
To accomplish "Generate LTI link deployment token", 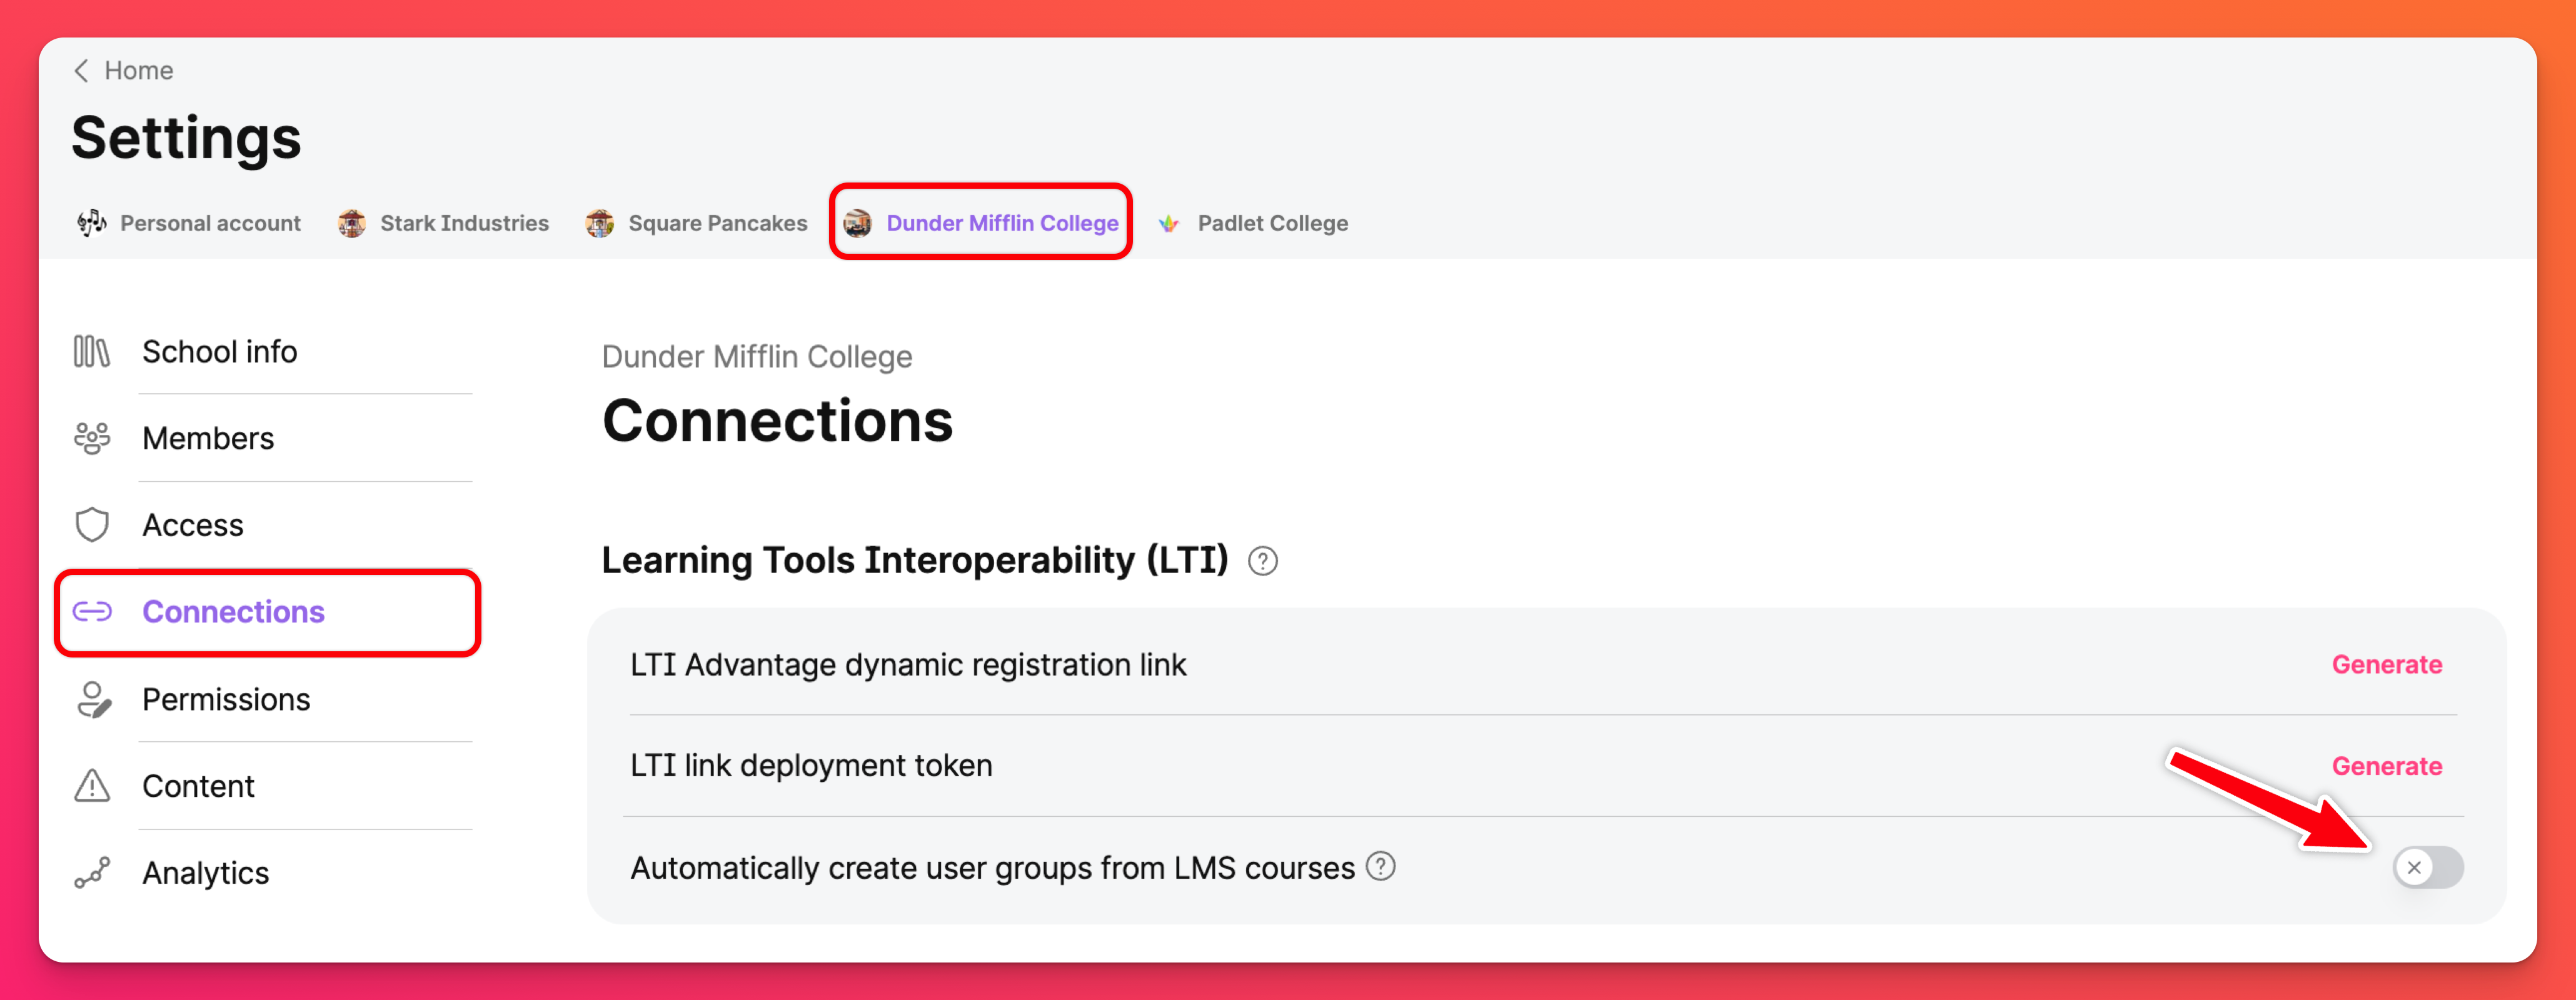I will point(2386,766).
